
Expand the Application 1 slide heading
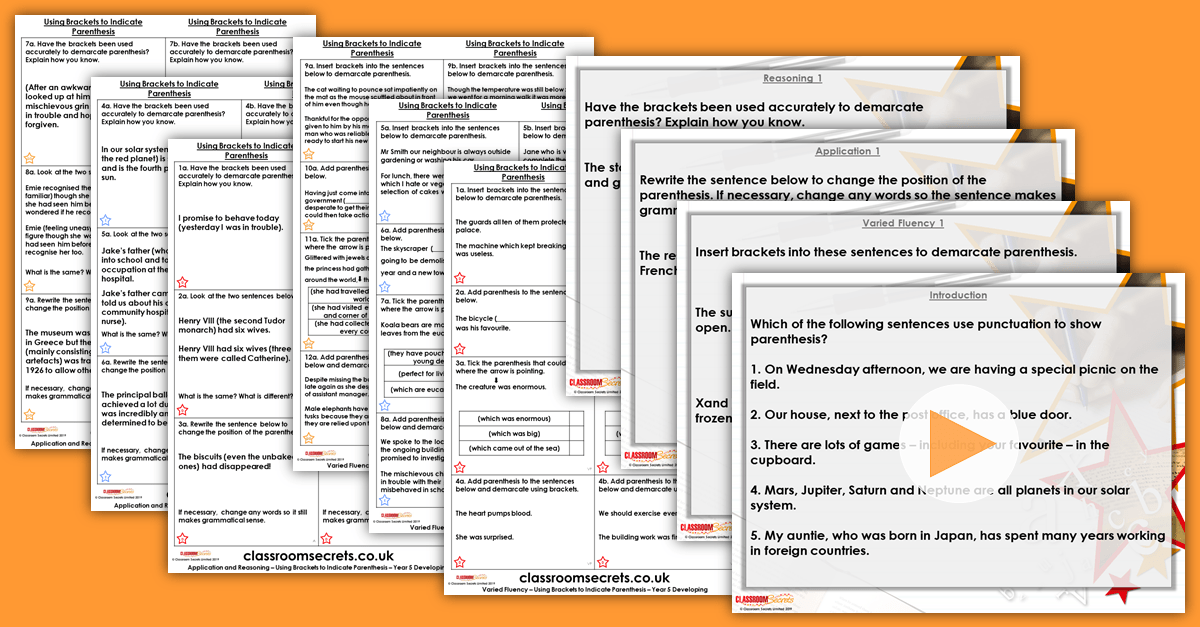tap(847, 151)
